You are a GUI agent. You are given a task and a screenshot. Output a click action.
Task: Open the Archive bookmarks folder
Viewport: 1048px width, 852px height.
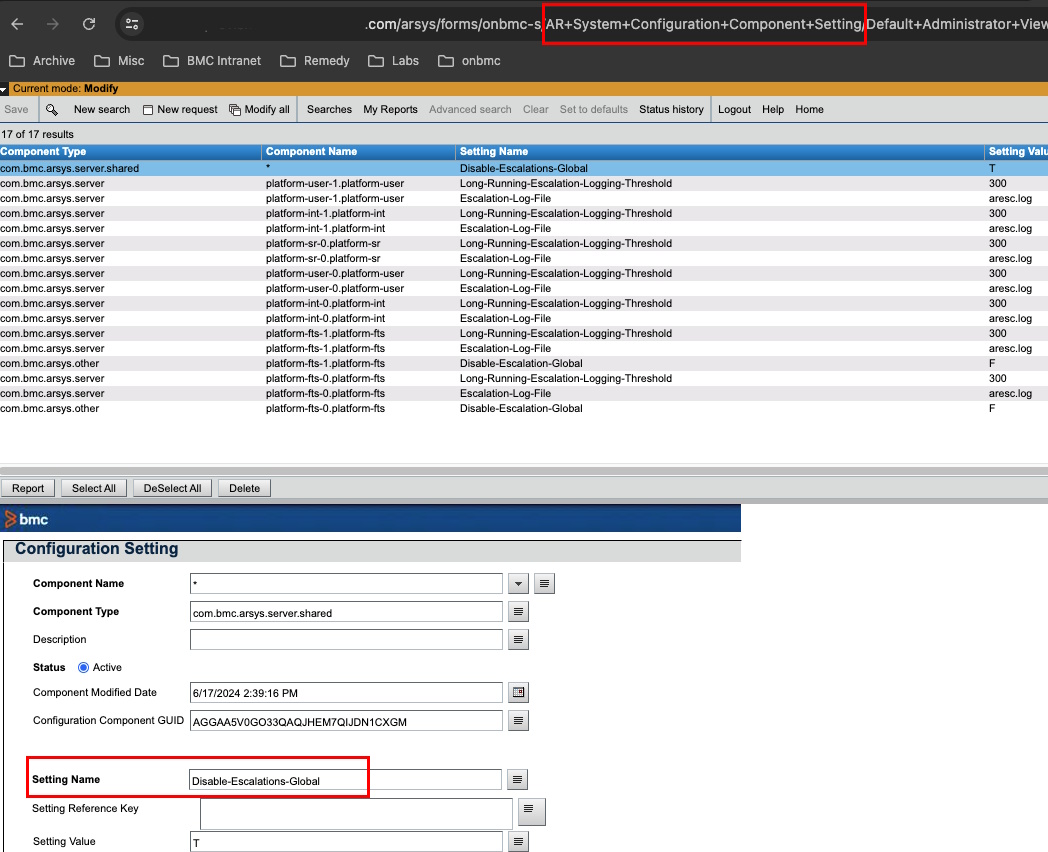[42, 61]
